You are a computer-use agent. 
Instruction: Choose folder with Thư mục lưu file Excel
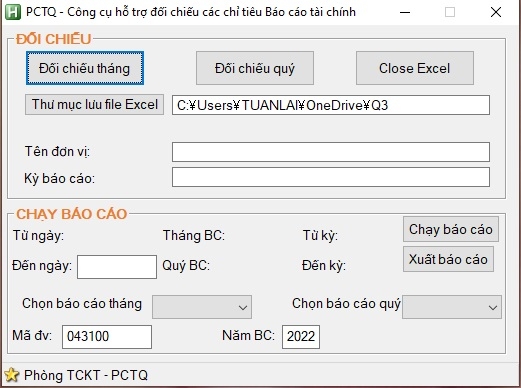pyautogui.click(x=94, y=105)
